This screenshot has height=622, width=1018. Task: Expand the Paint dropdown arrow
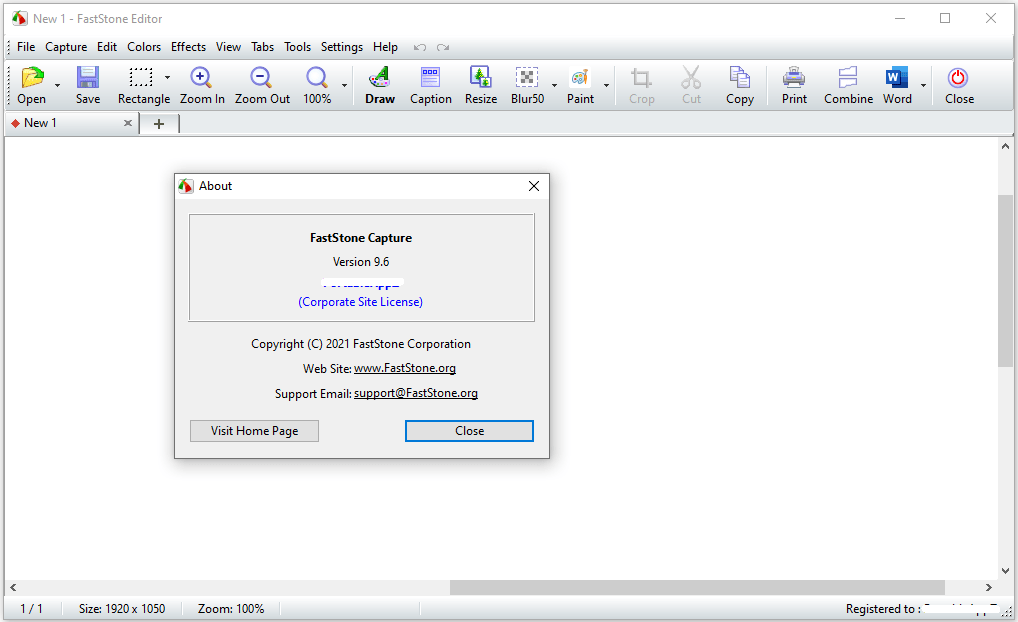(x=606, y=85)
